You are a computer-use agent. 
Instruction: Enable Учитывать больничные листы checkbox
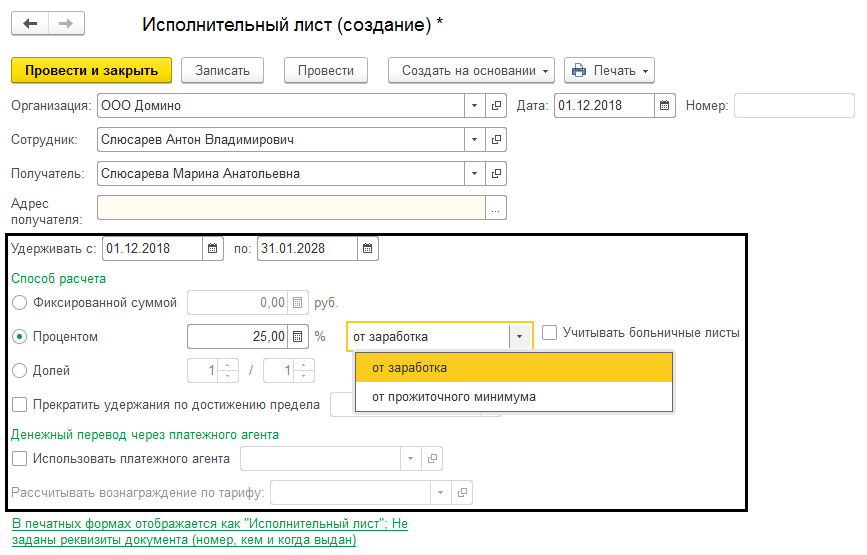pos(550,332)
